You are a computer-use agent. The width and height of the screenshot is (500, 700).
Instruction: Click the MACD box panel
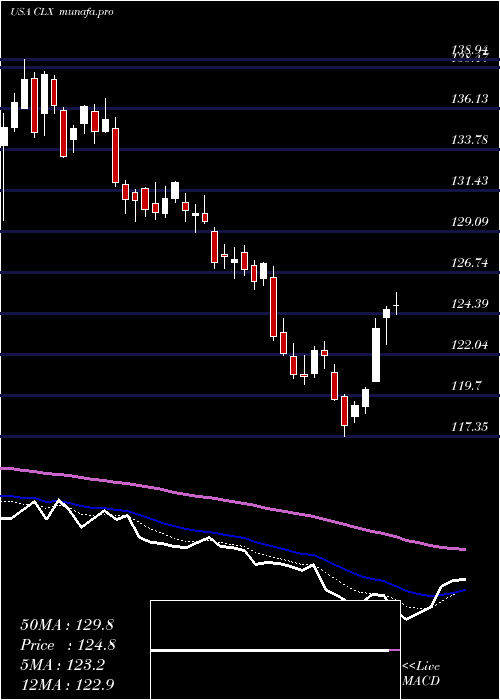(275, 650)
